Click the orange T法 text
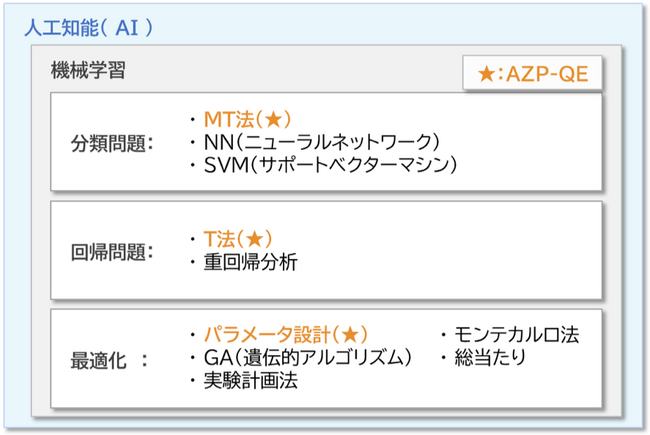650x435 pixels. pyautogui.click(x=218, y=238)
